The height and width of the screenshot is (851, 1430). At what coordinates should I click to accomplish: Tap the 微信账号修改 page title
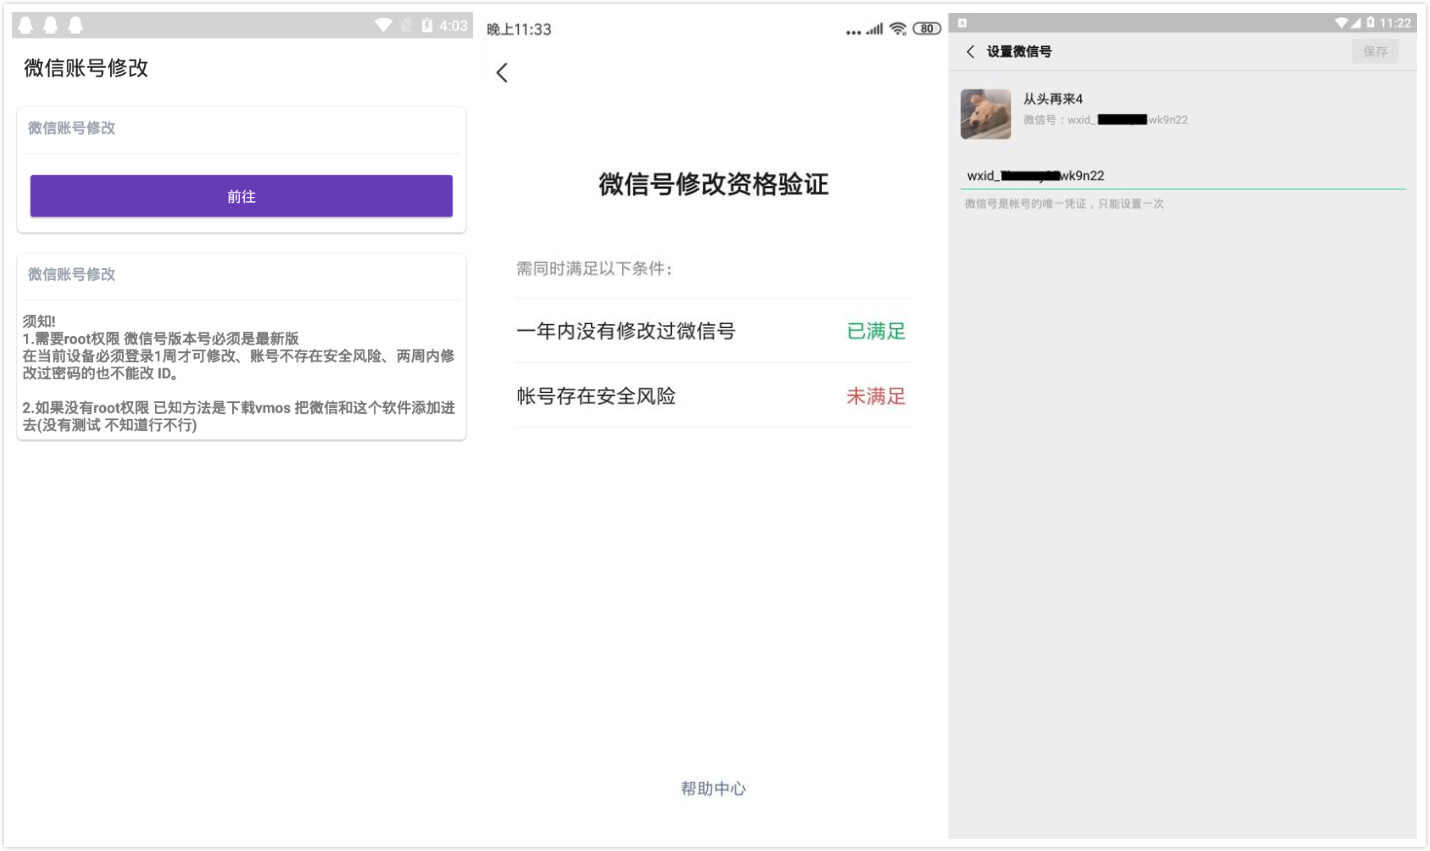coord(86,68)
